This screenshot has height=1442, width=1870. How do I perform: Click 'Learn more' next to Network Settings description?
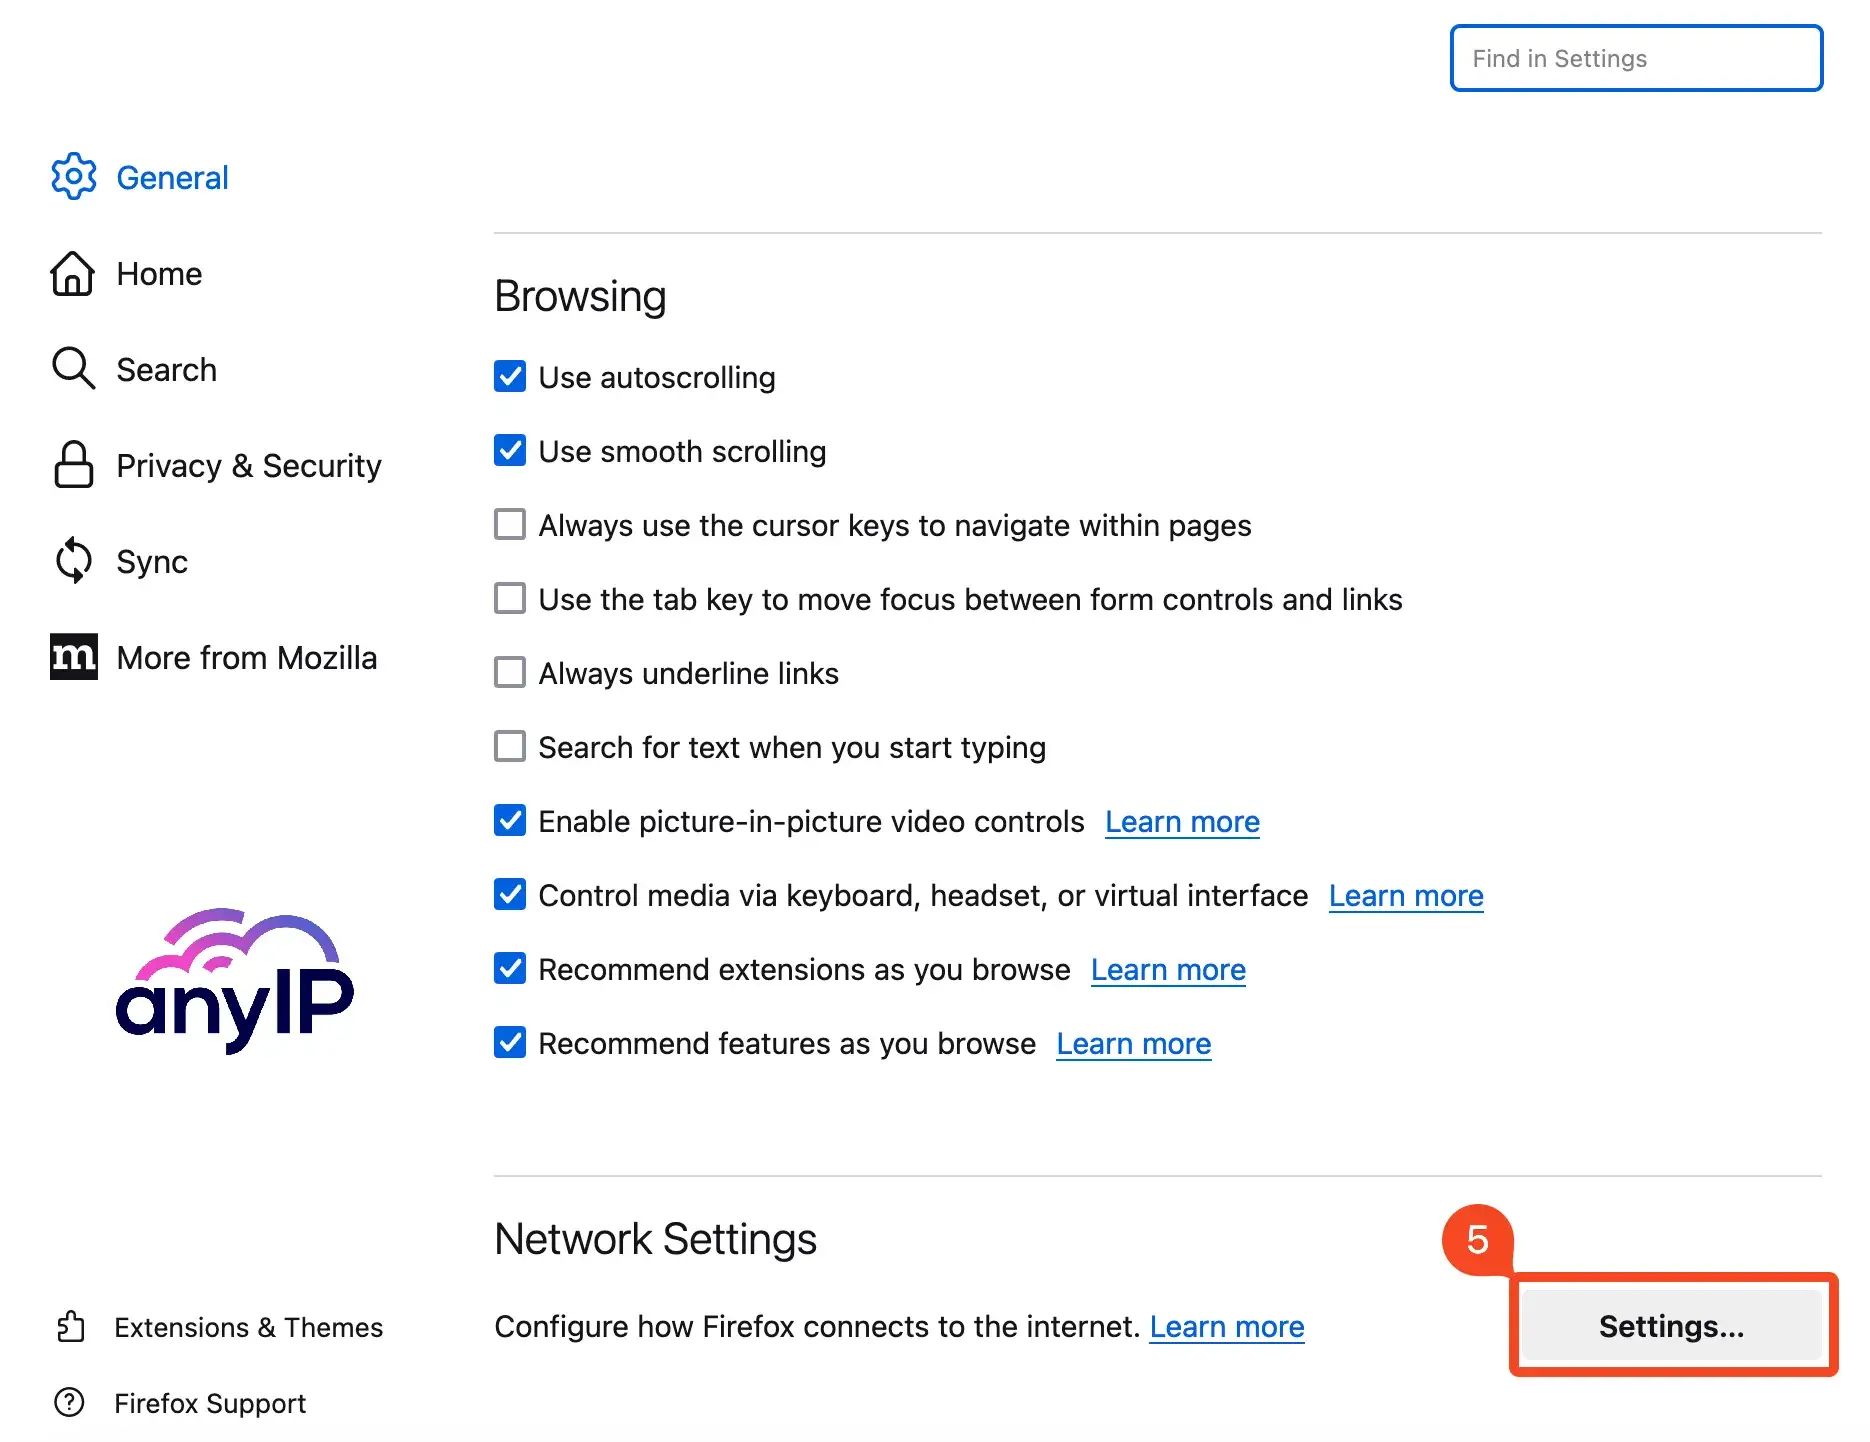point(1227,1326)
